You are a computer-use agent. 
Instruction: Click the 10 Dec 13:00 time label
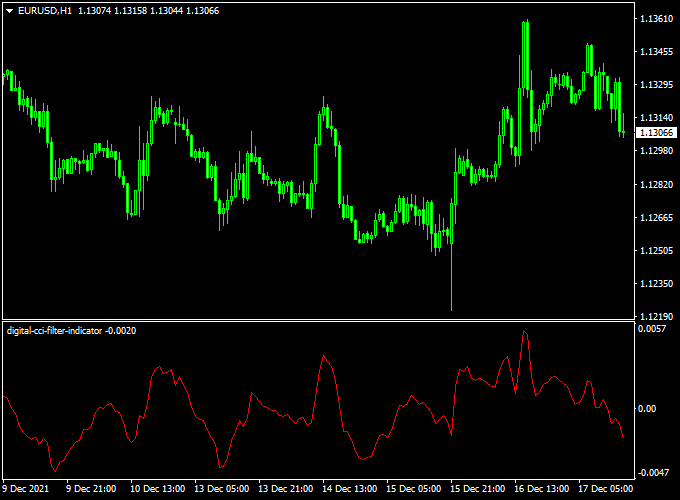(157, 489)
